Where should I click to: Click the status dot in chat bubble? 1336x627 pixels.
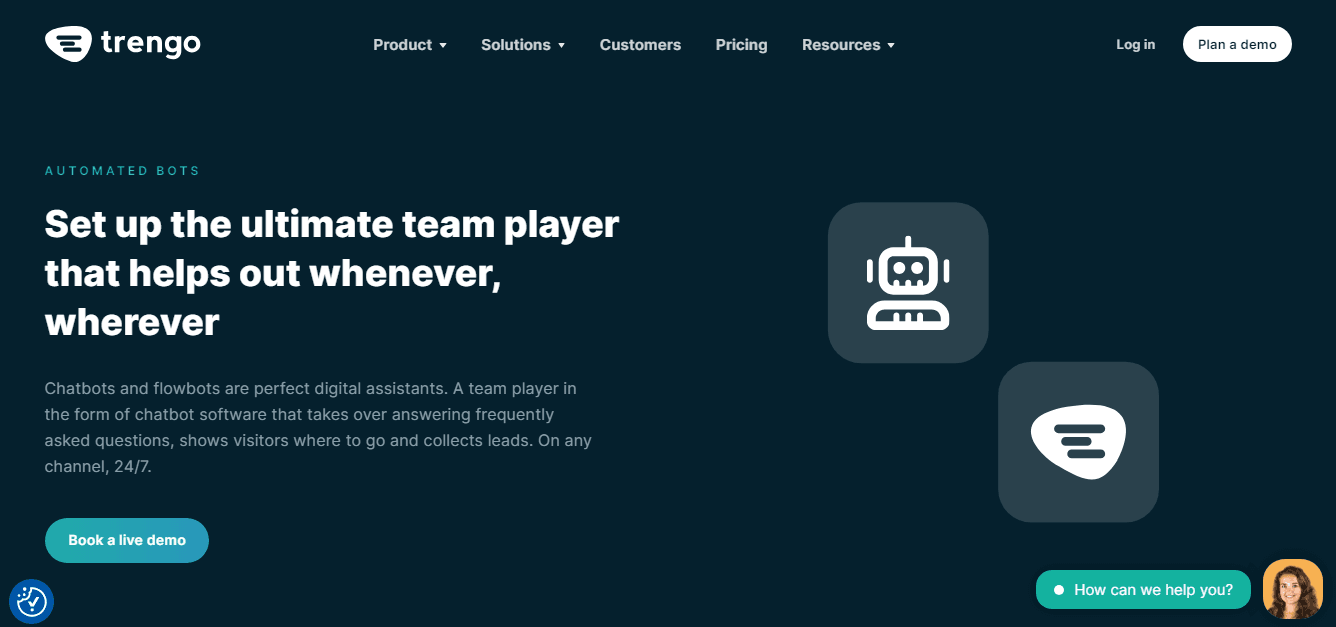(1058, 590)
